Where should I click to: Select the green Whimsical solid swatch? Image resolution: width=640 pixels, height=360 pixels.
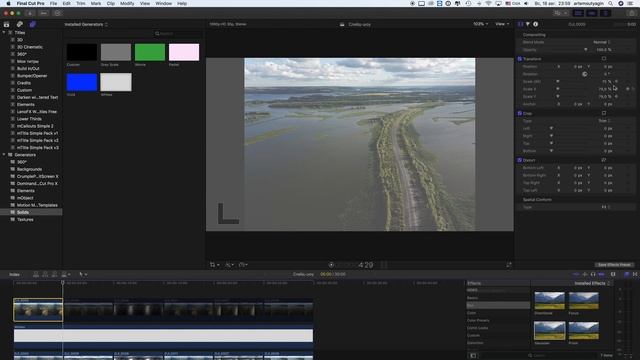pyautogui.click(x=150, y=52)
